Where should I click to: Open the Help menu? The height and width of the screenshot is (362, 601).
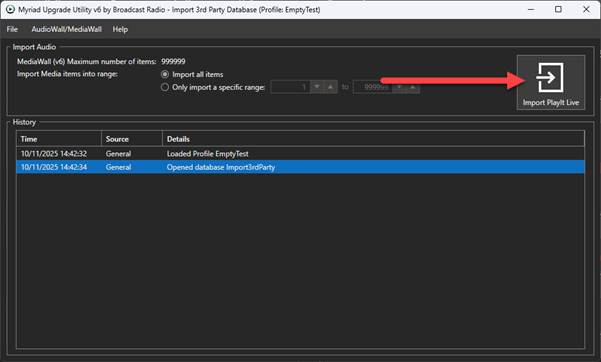(x=120, y=29)
